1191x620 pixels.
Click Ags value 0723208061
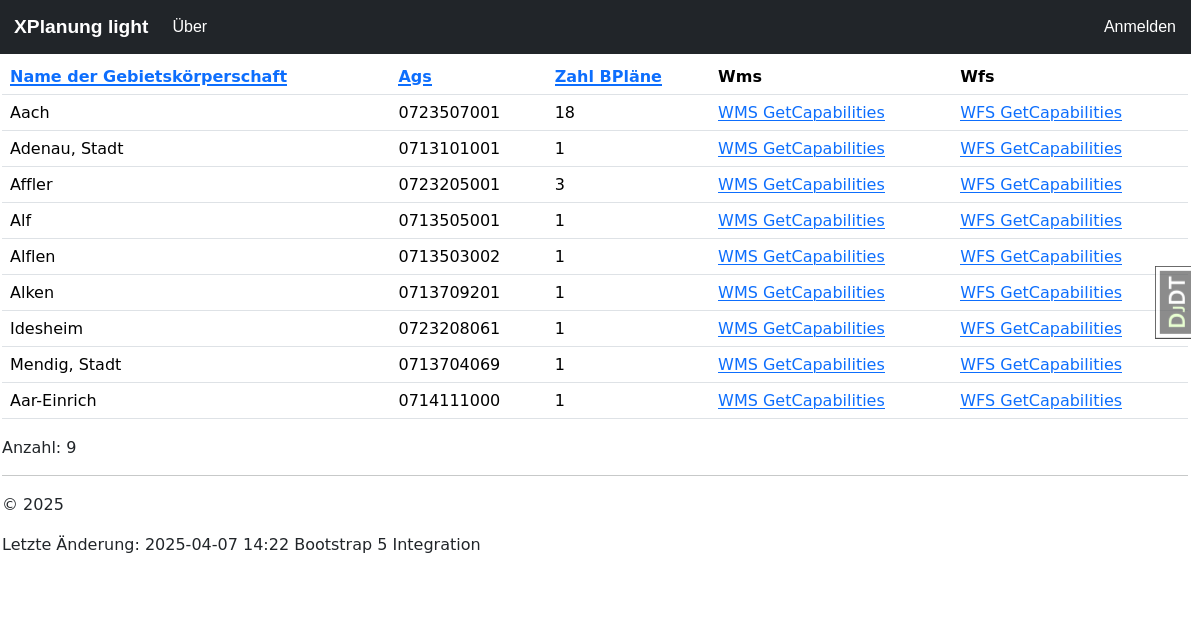[x=449, y=328]
